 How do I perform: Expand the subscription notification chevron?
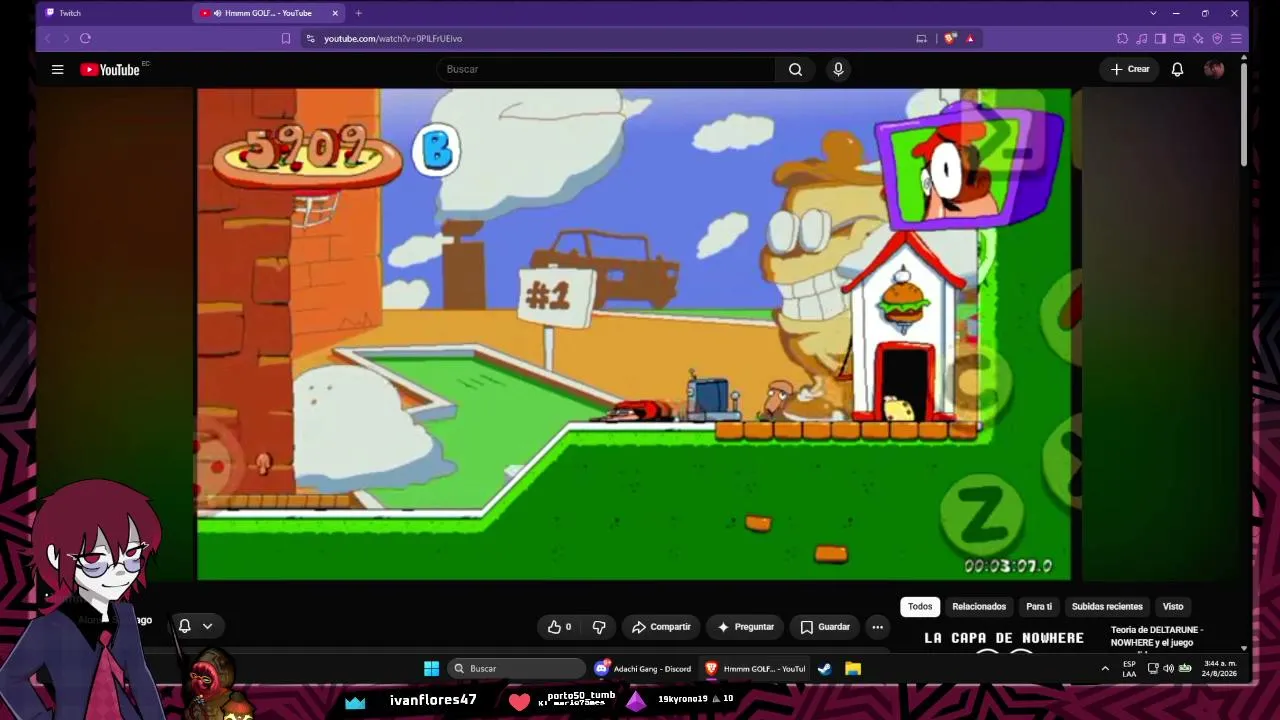point(207,626)
